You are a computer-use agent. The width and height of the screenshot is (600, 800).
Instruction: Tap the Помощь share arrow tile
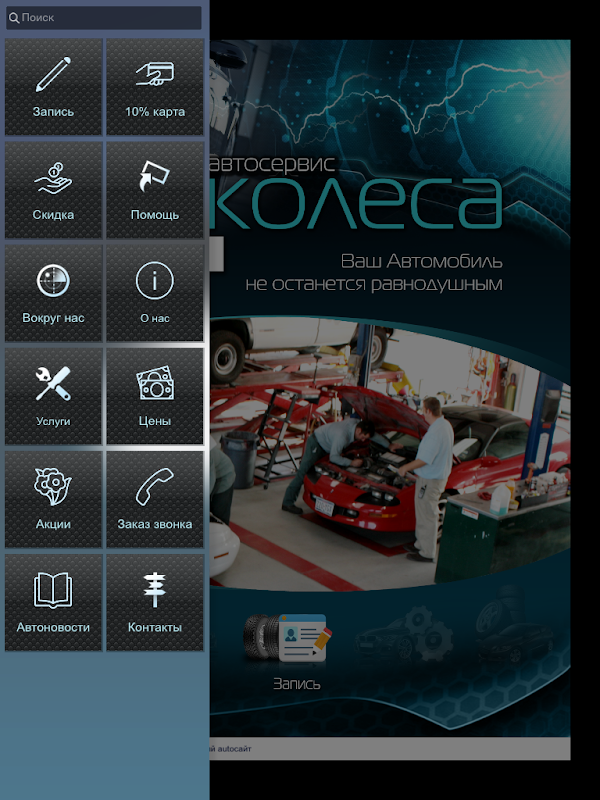(x=155, y=190)
